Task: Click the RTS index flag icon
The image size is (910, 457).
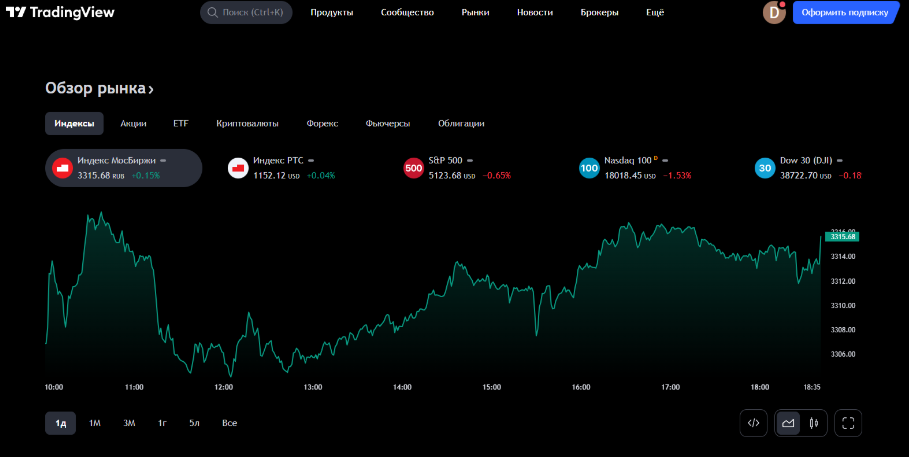Action: (238, 168)
